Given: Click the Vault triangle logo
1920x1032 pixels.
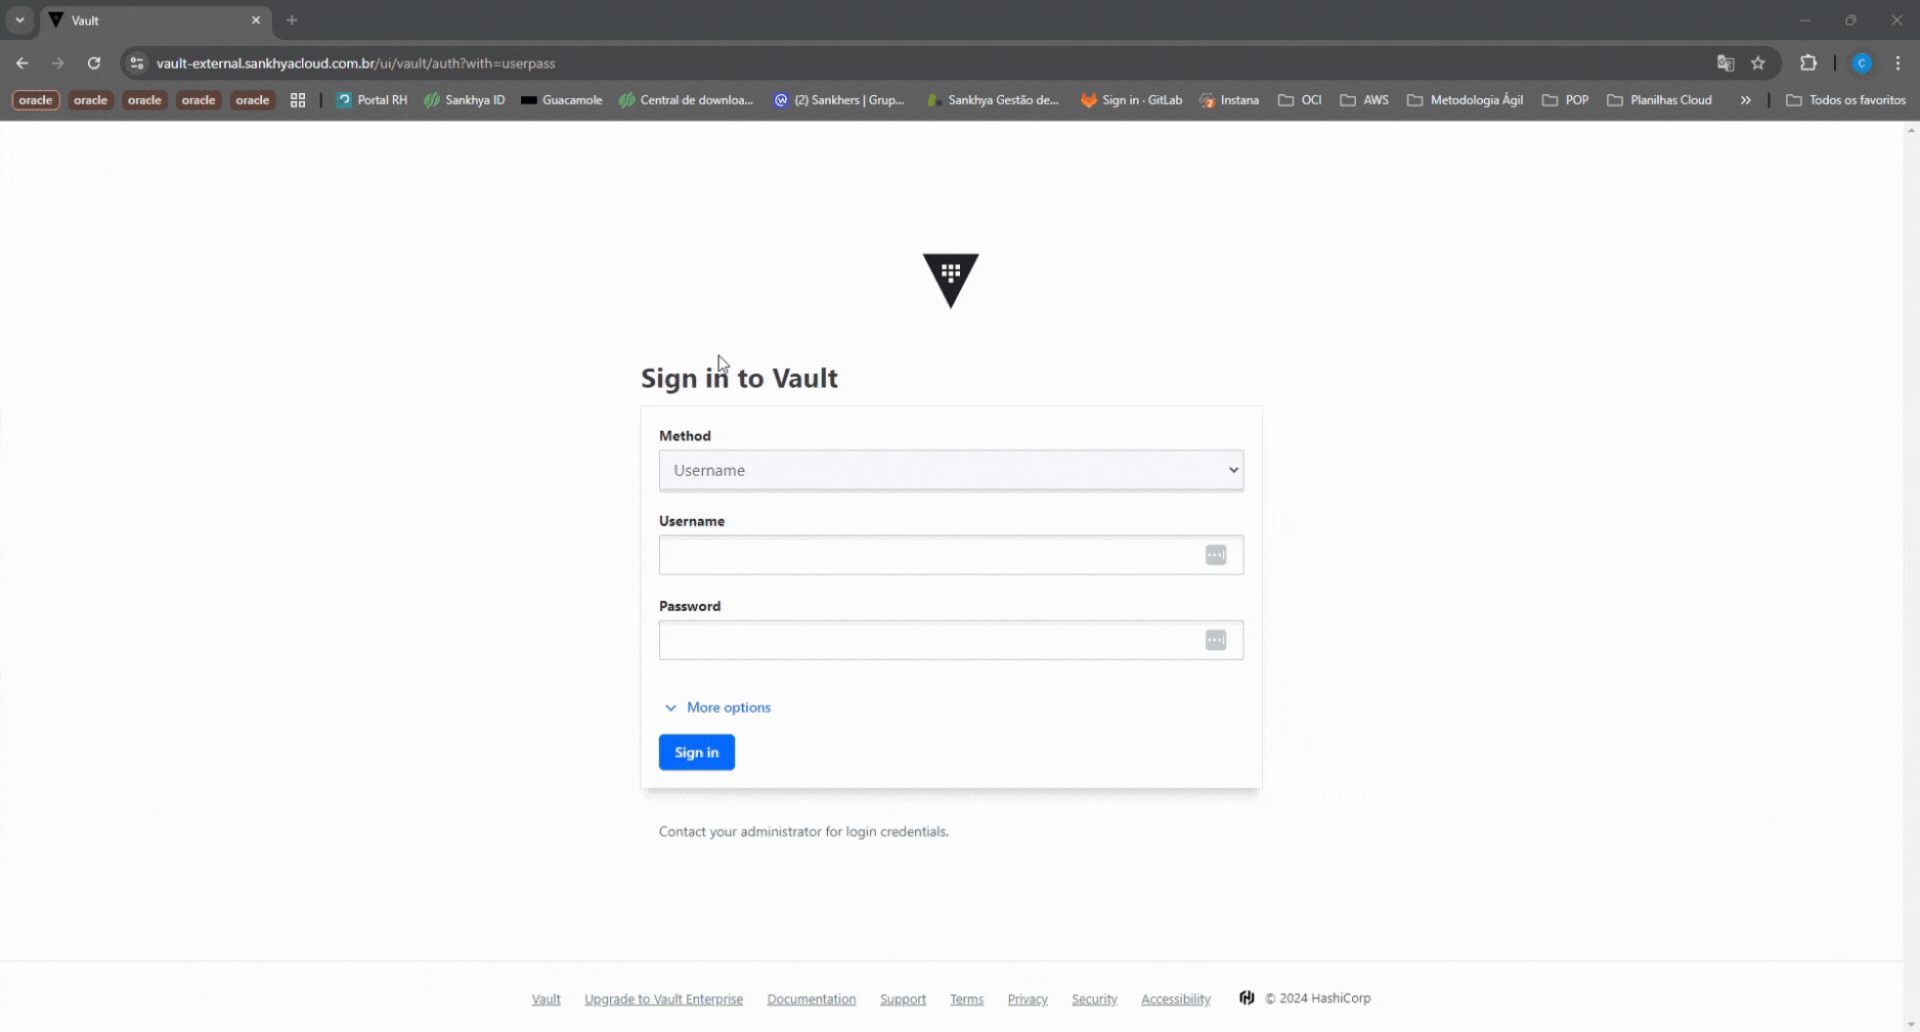Looking at the screenshot, I should coord(950,280).
